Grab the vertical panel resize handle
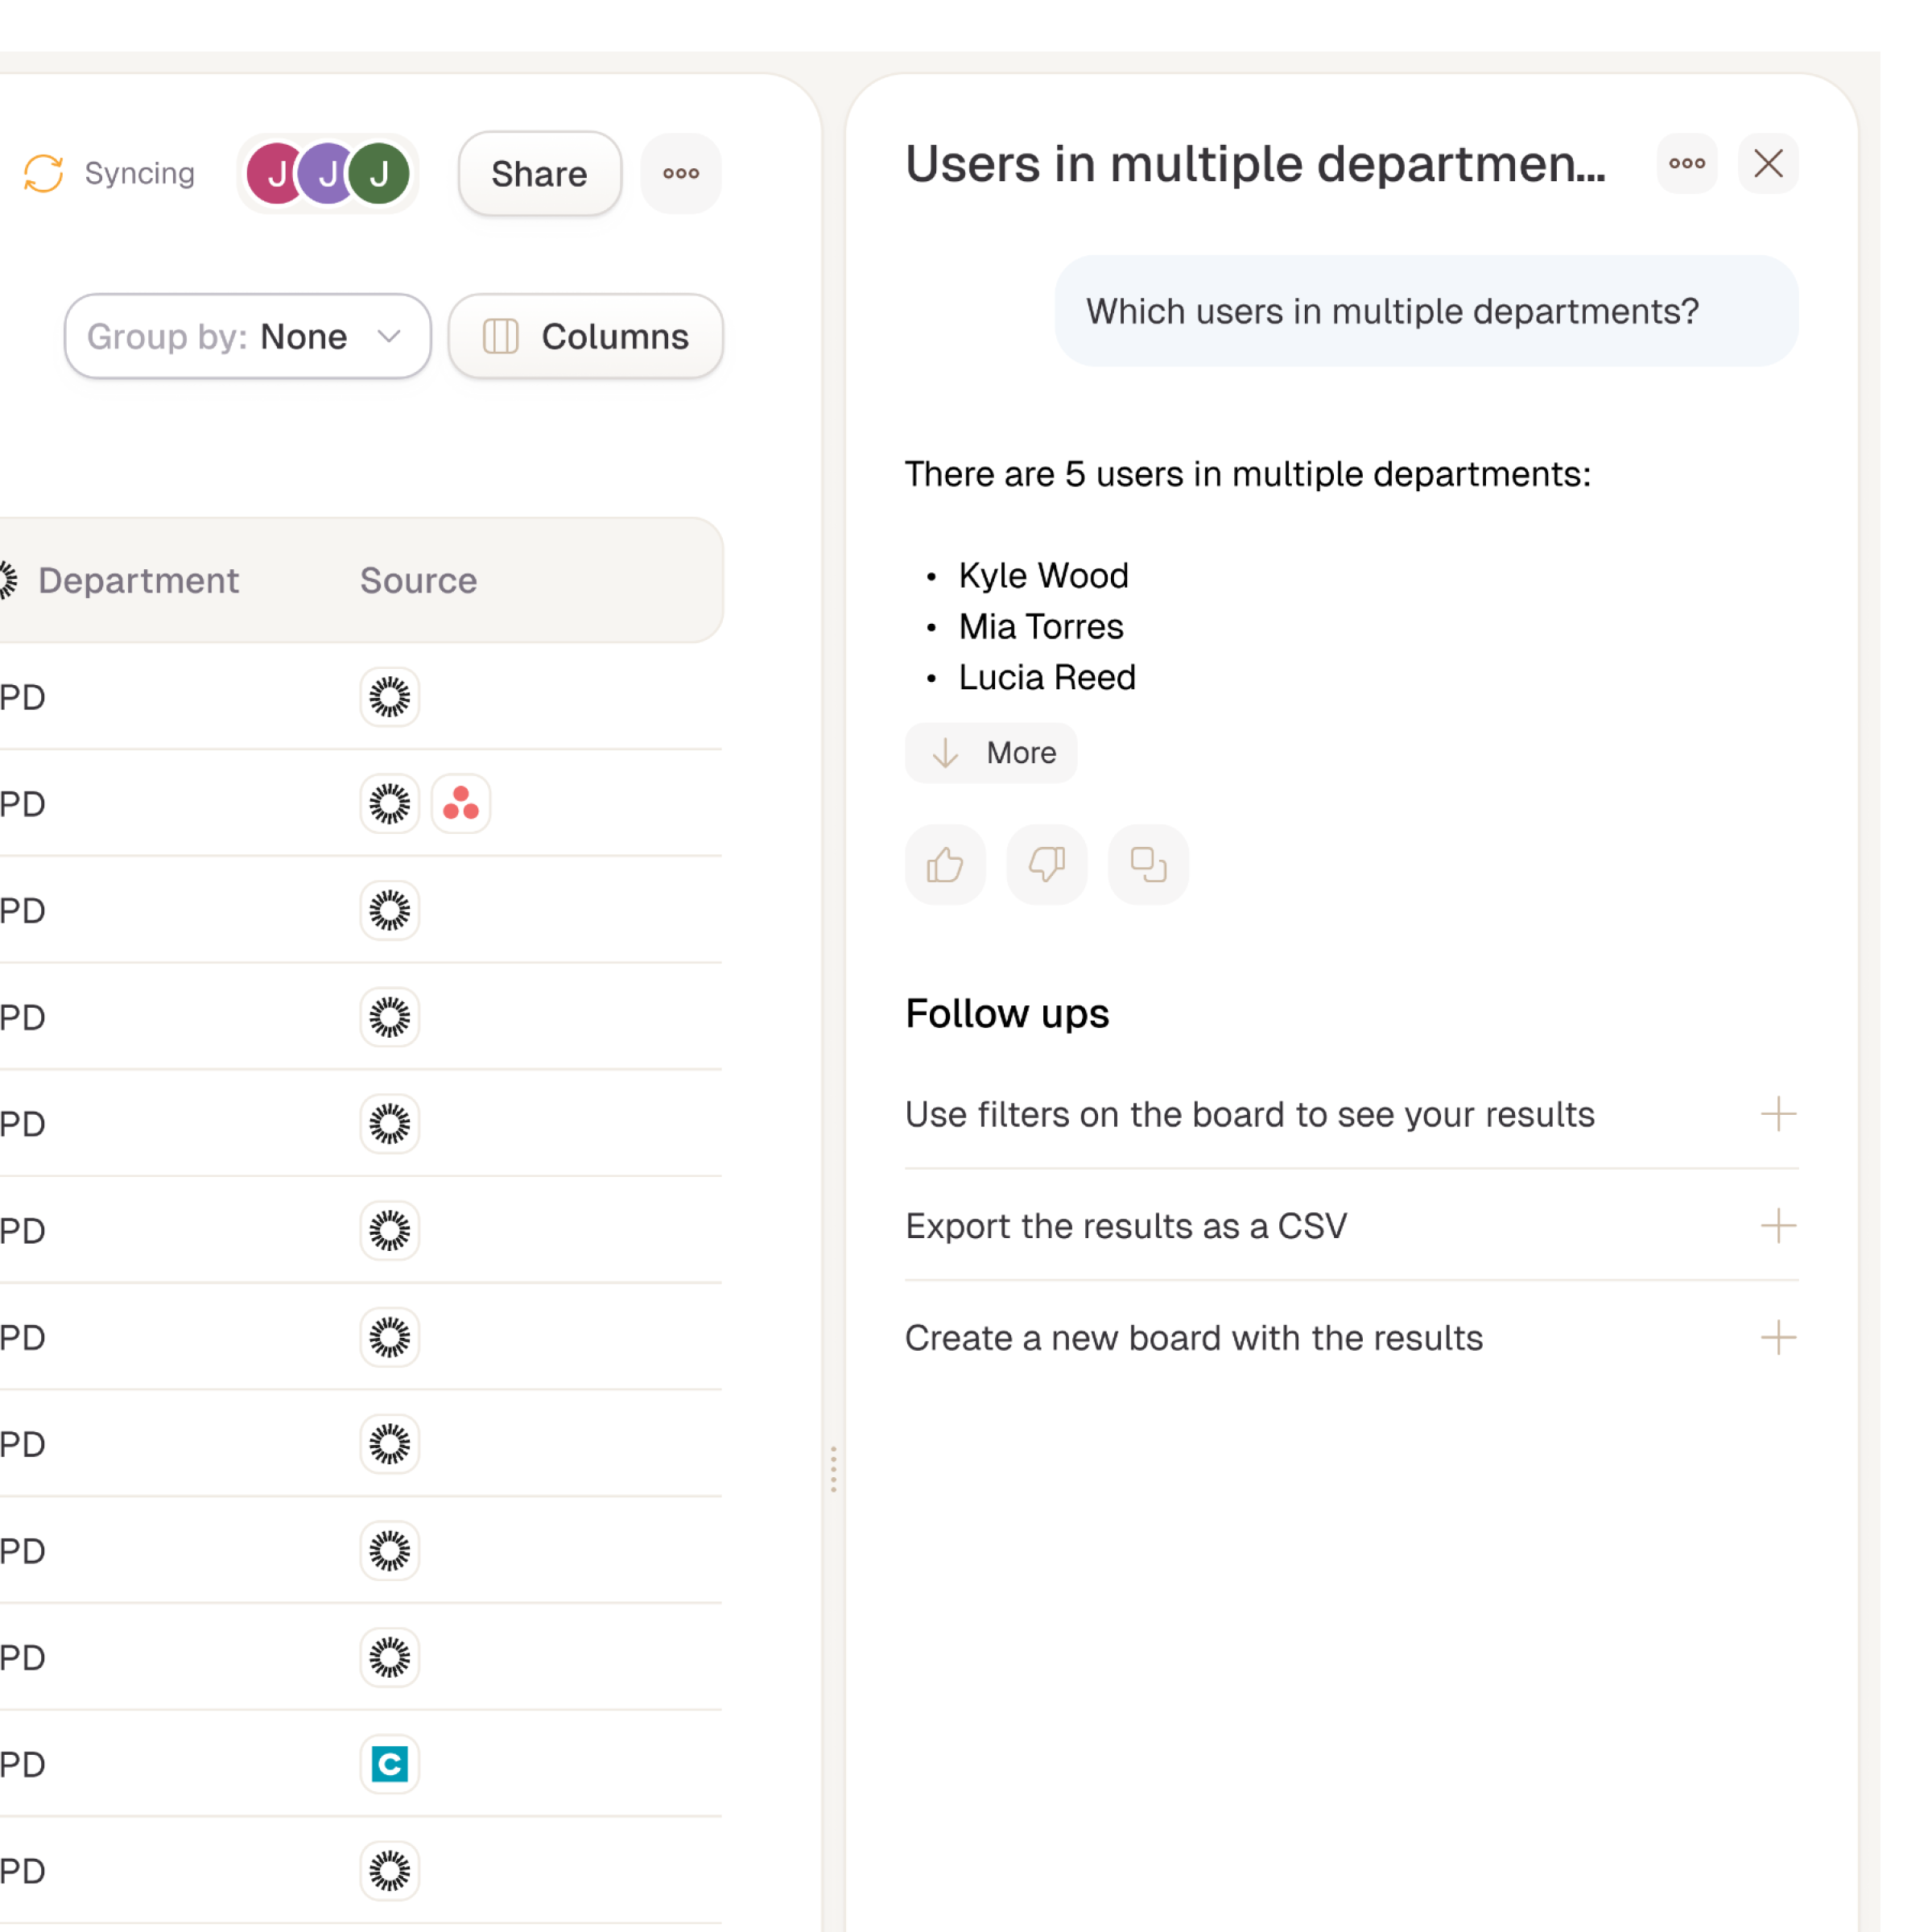 [x=832, y=1468]
